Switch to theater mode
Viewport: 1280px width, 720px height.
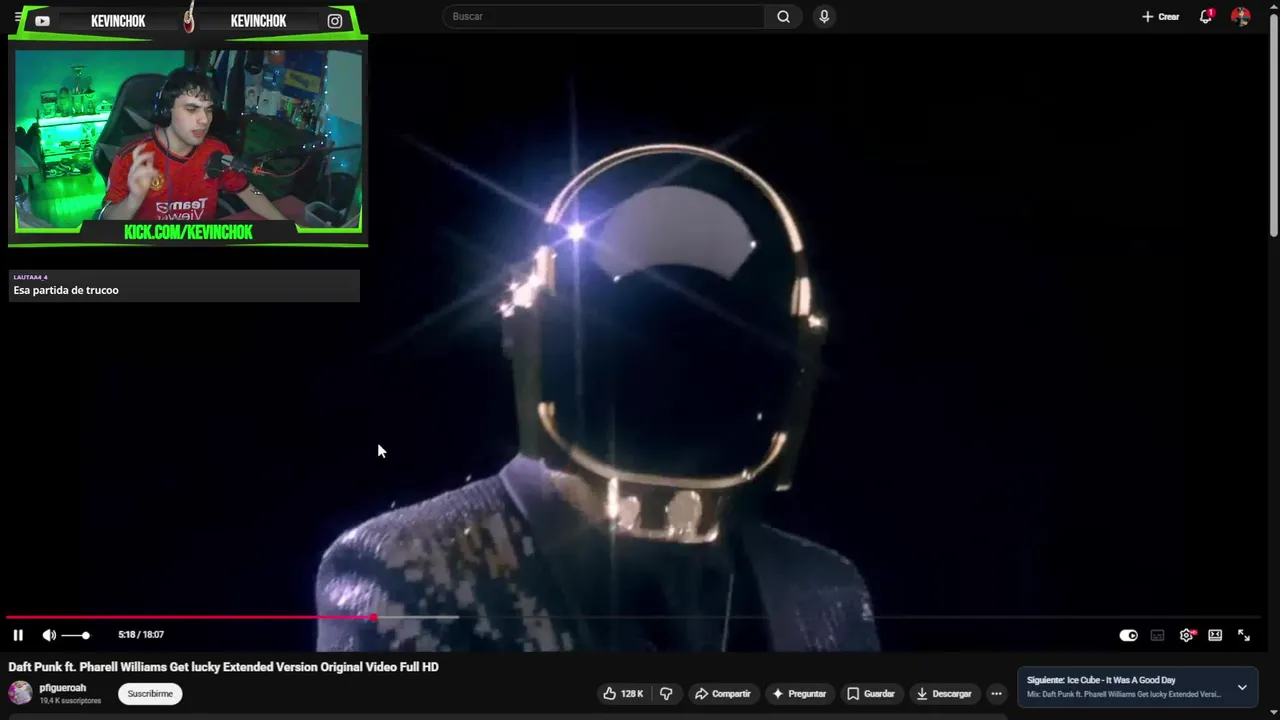(1215, 635)
